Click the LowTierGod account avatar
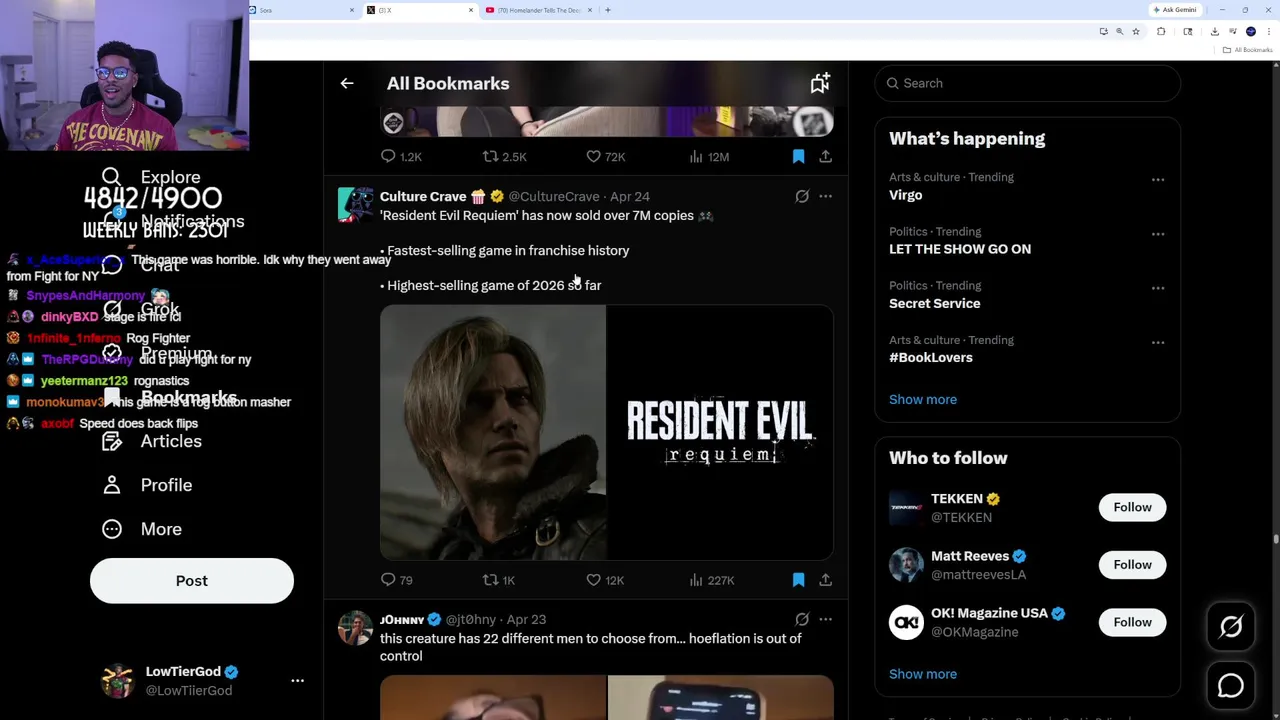Viewport: 1280px width, 720px height. 118,681
